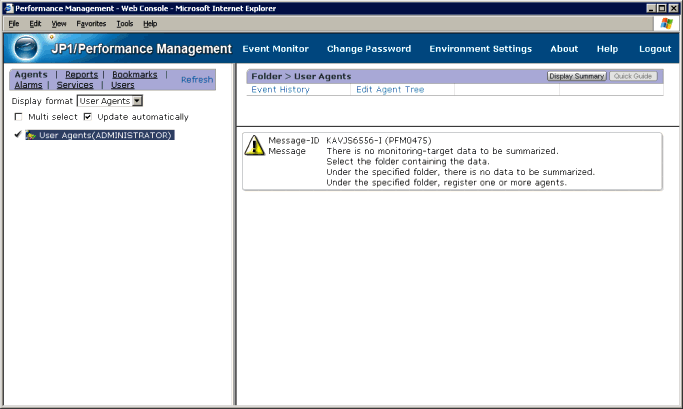This screenshot has height=409, width=683.
Task: Log out via the Logout link
Action: (x=655, y=49)
